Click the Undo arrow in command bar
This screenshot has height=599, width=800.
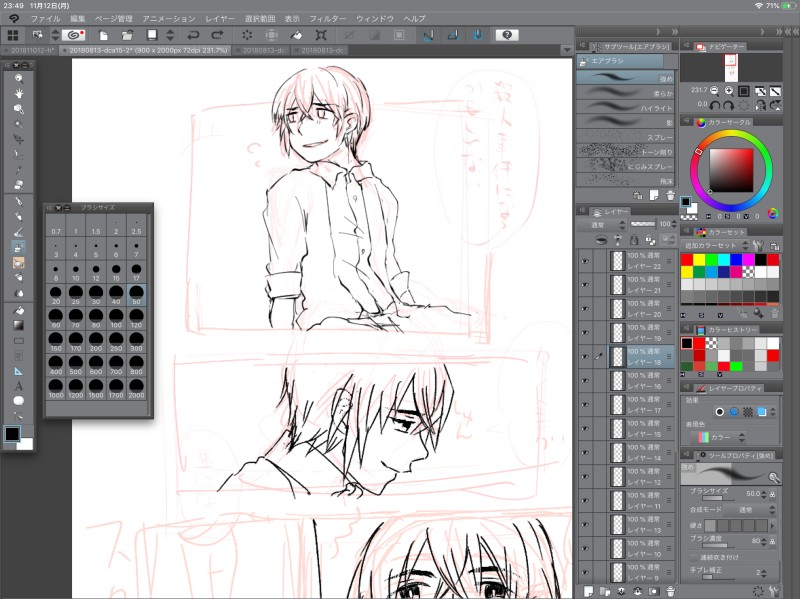193,35
